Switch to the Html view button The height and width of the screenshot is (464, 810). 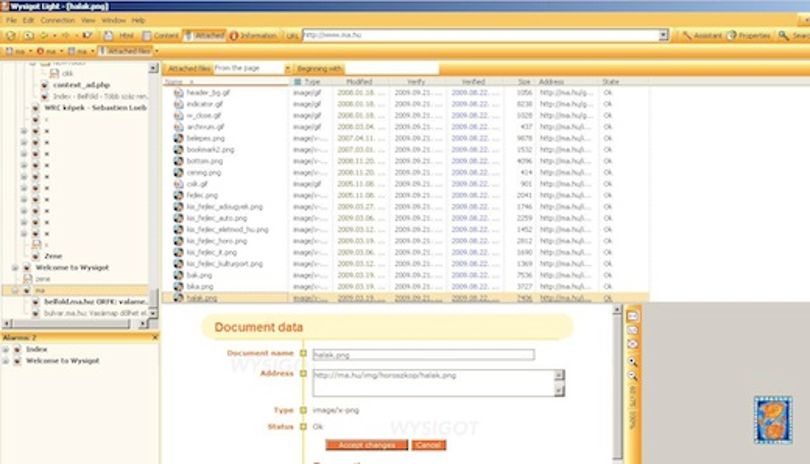(119, 36)
